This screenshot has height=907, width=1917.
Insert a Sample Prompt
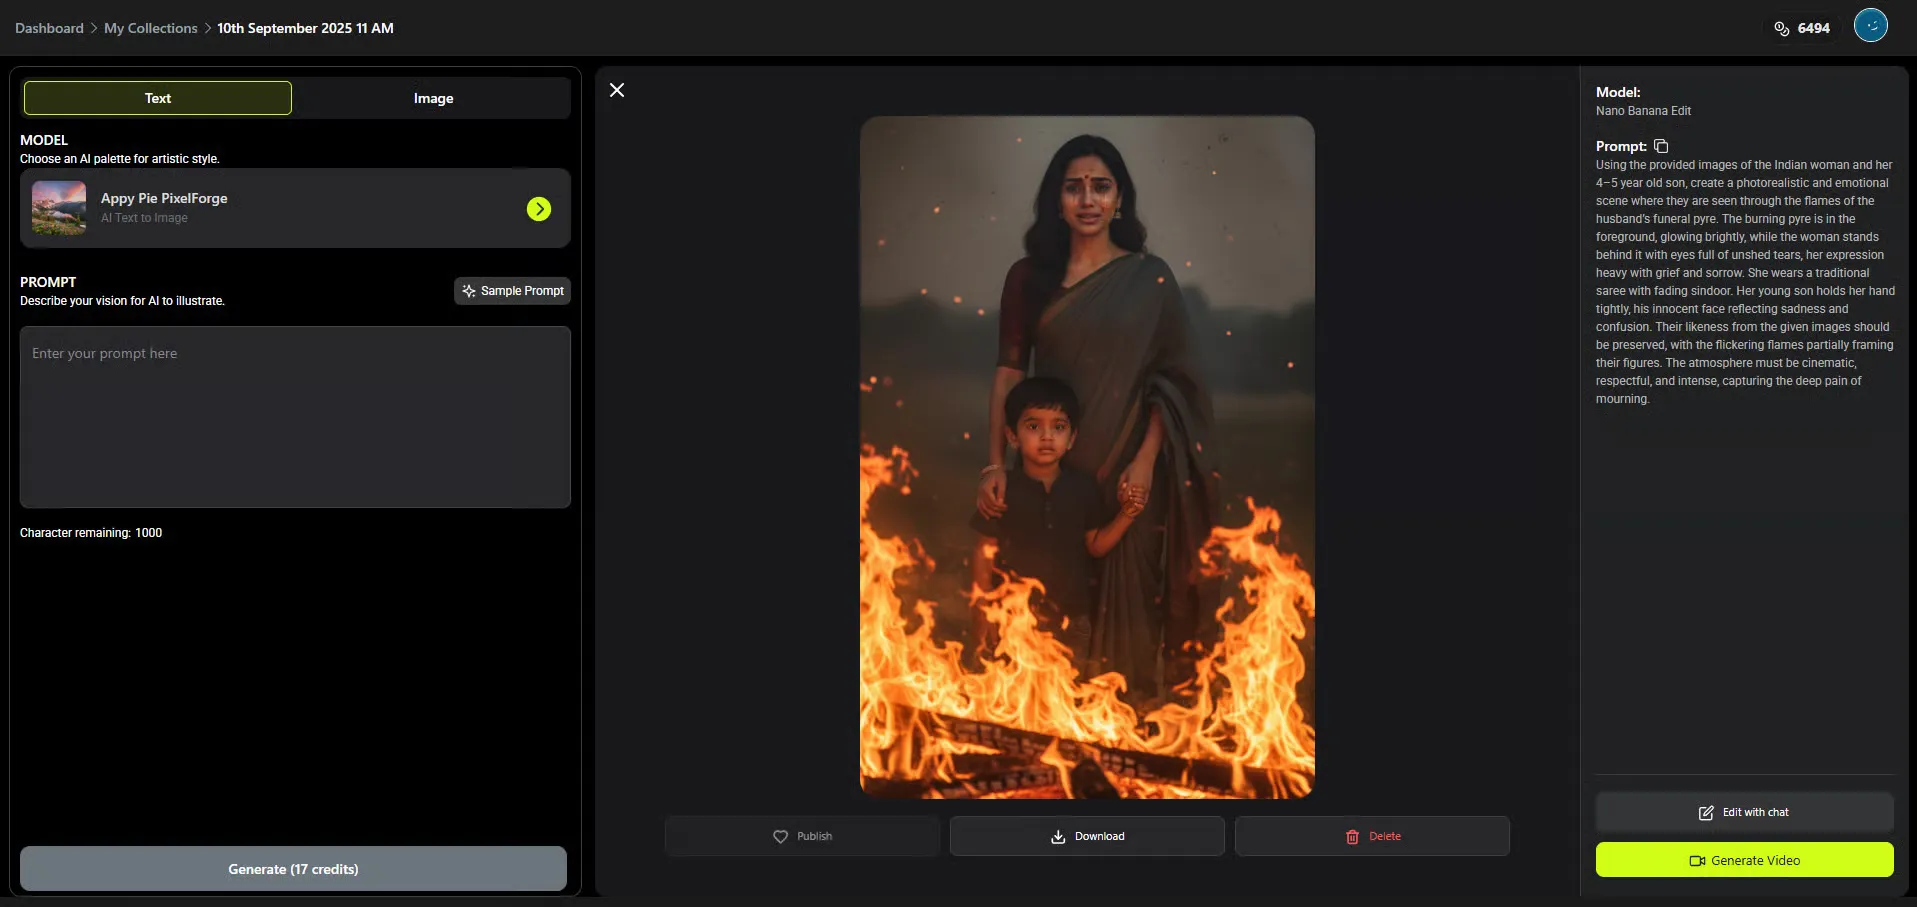tap(512, 291)
